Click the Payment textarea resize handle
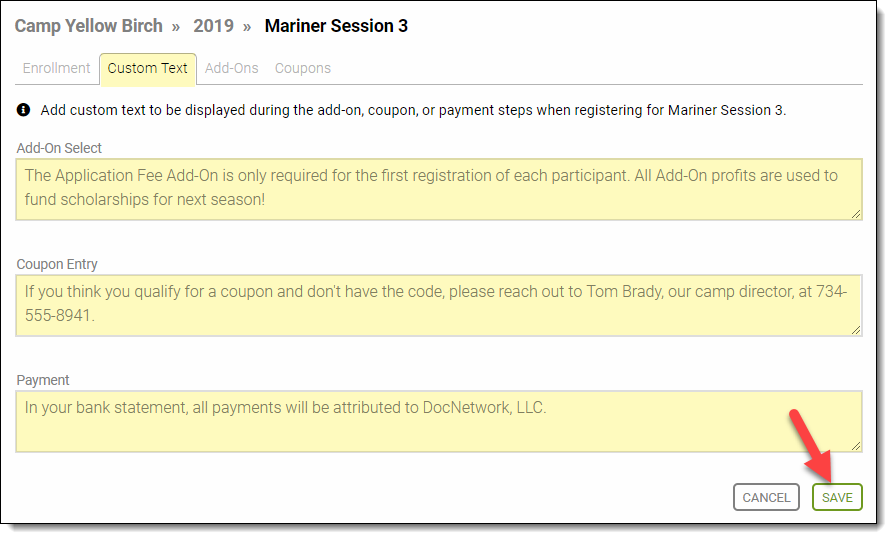The width and height of the screenshot is (892, 539). 856,446
